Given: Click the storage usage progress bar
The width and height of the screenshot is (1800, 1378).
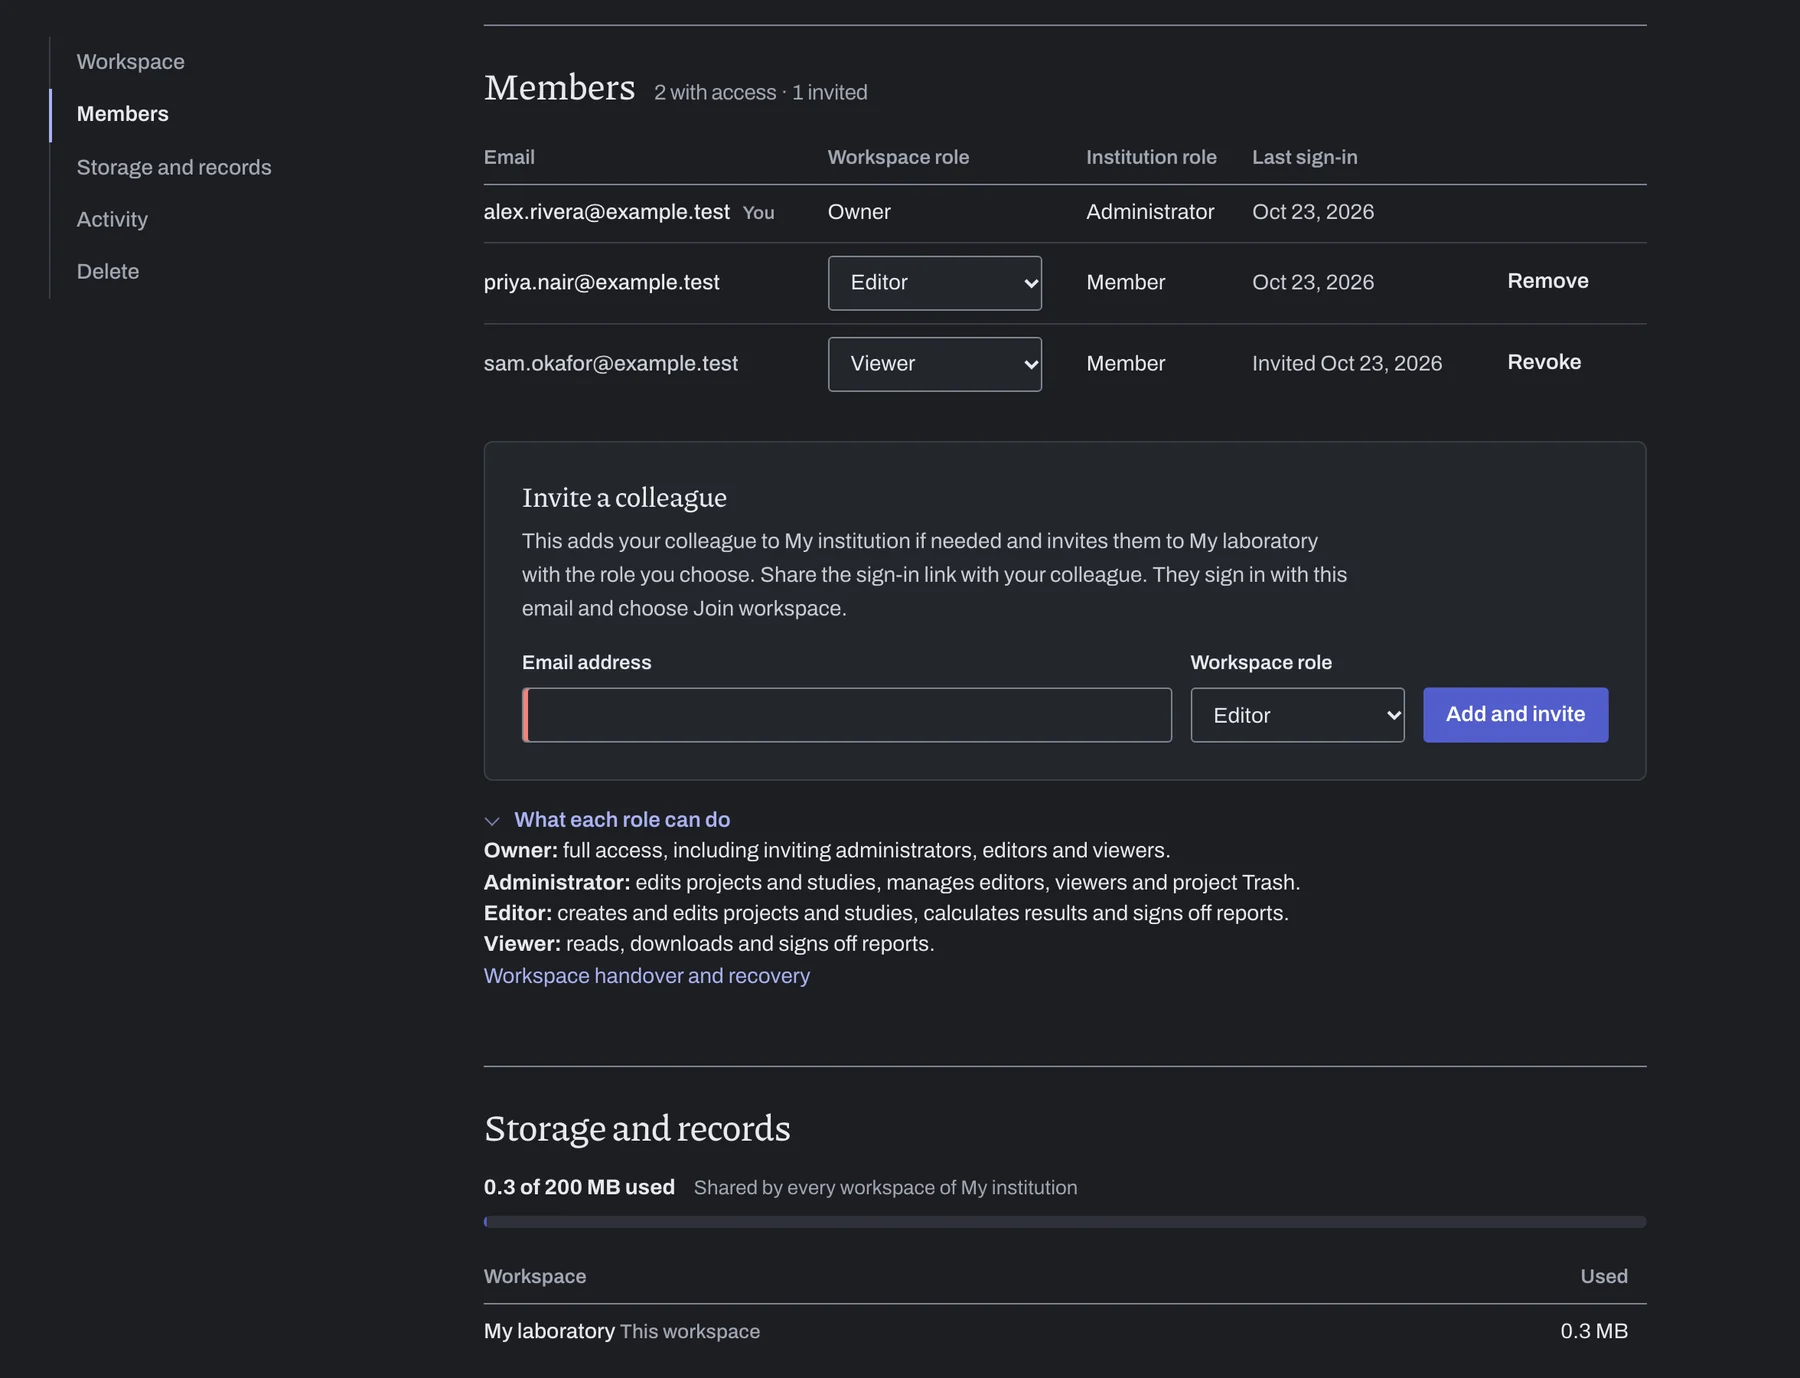Looking at the screenshot, I should (x=1064, y=1222).
